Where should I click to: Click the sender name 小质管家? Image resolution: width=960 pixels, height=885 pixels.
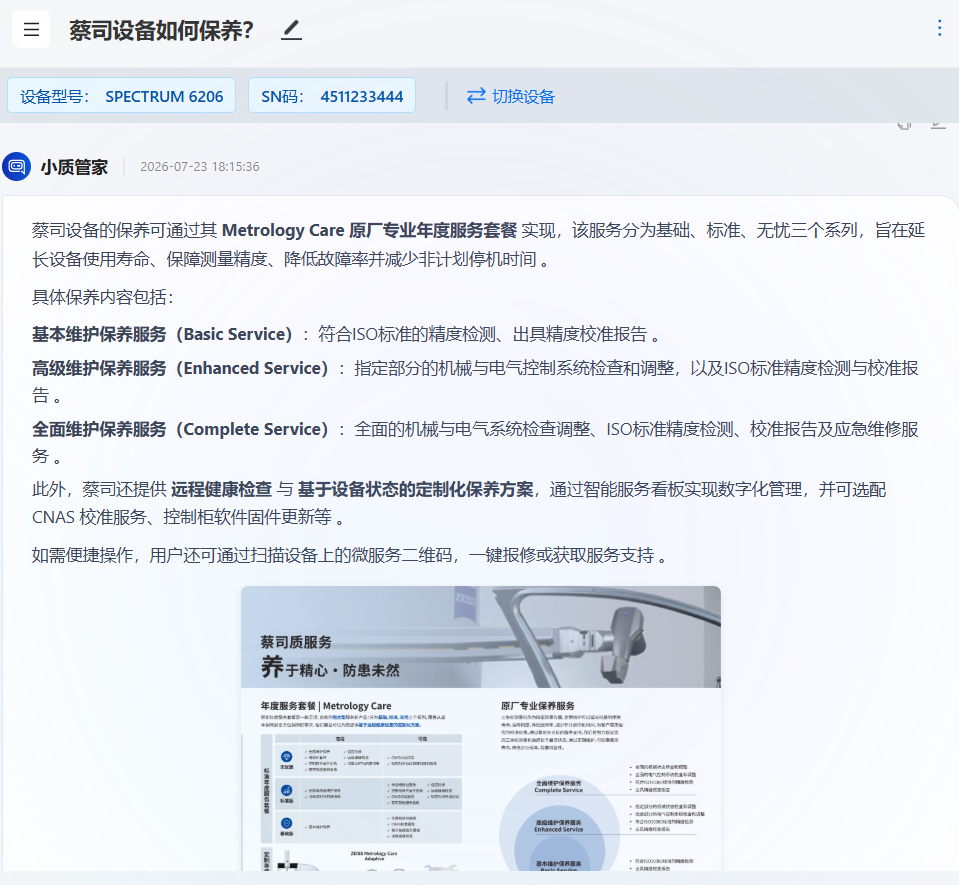75,167
